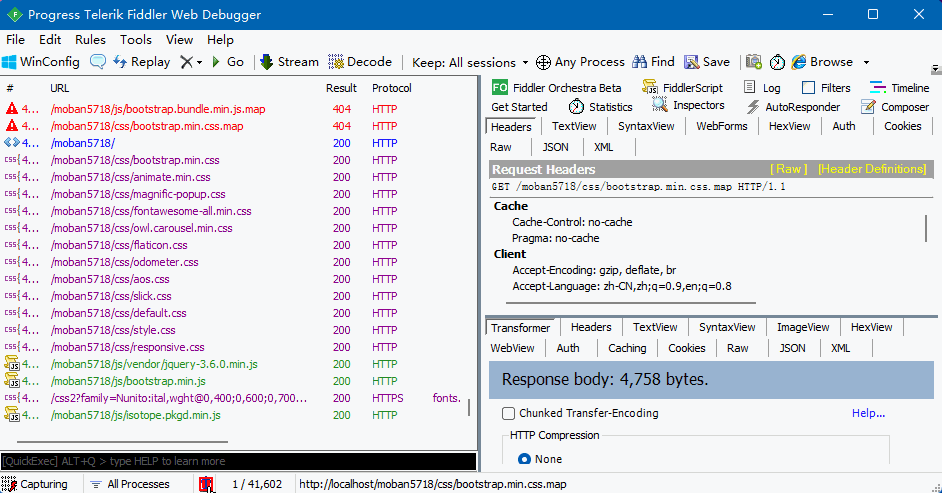Screen dimensions: 942x493
Task: Open the Composer tab
Action: 895,107
